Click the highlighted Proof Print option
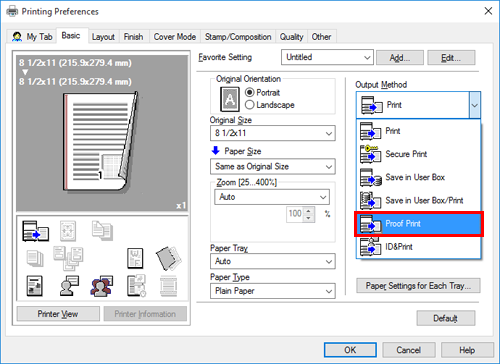 click(x=419, y=224)
